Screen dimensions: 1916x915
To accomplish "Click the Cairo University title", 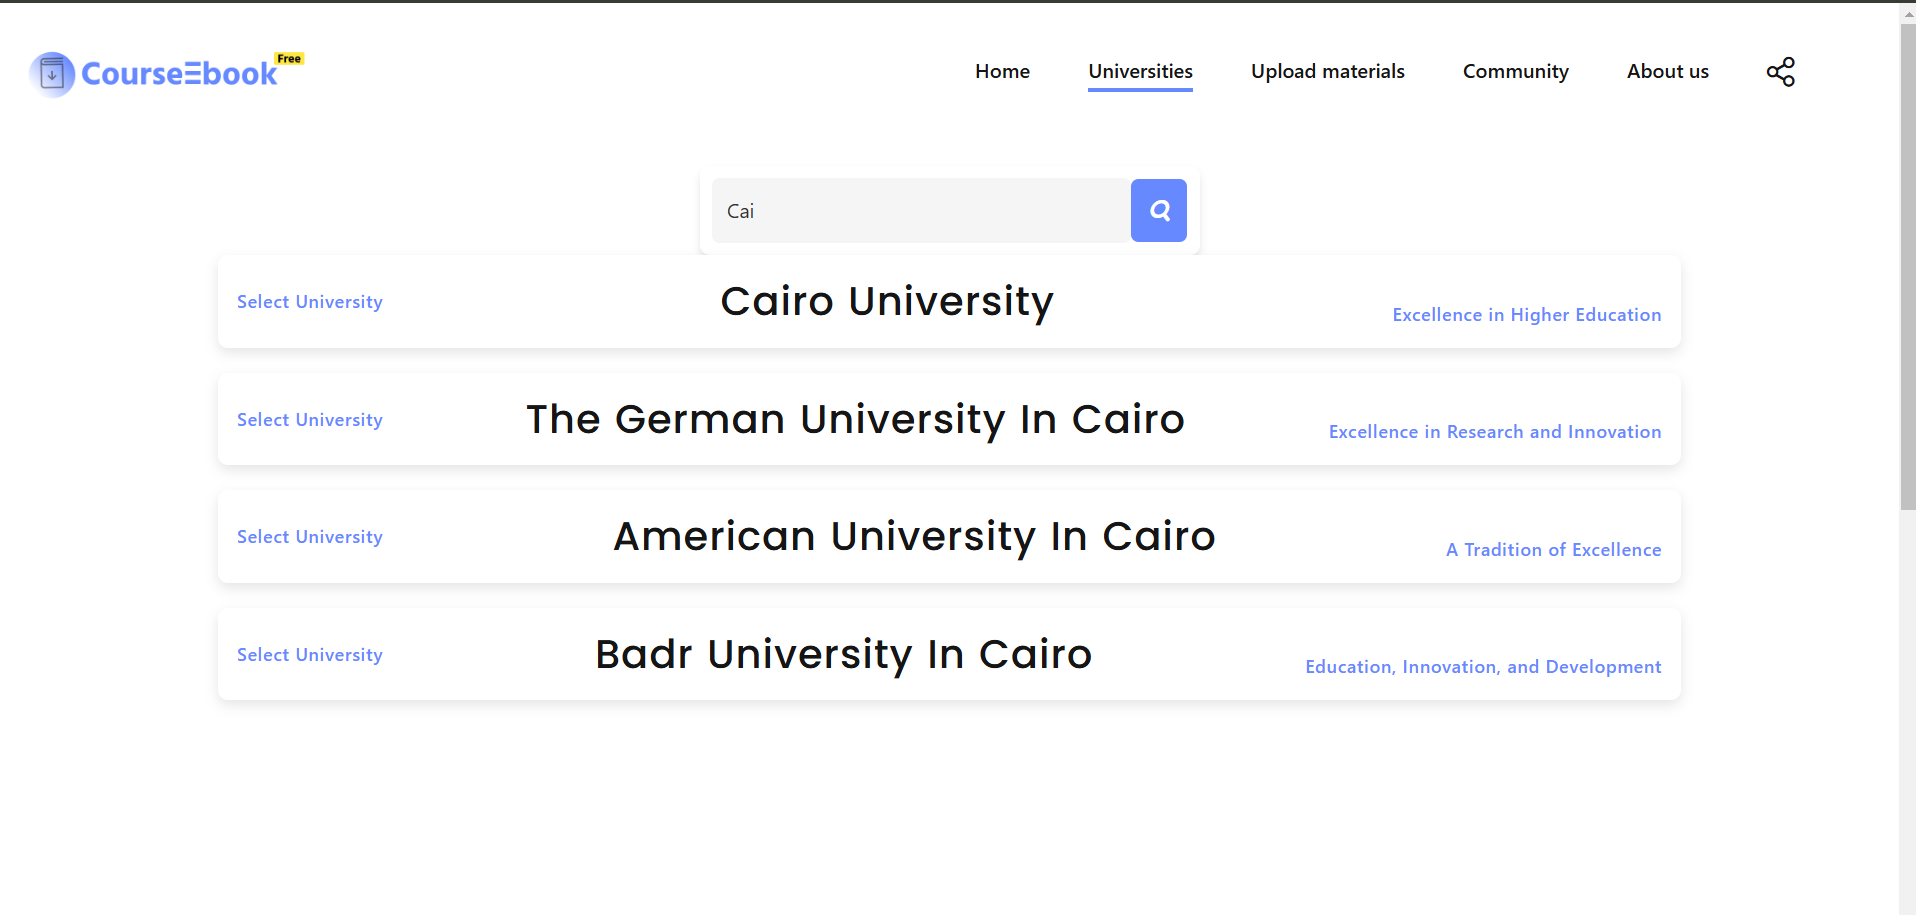I will click(887, 302).
